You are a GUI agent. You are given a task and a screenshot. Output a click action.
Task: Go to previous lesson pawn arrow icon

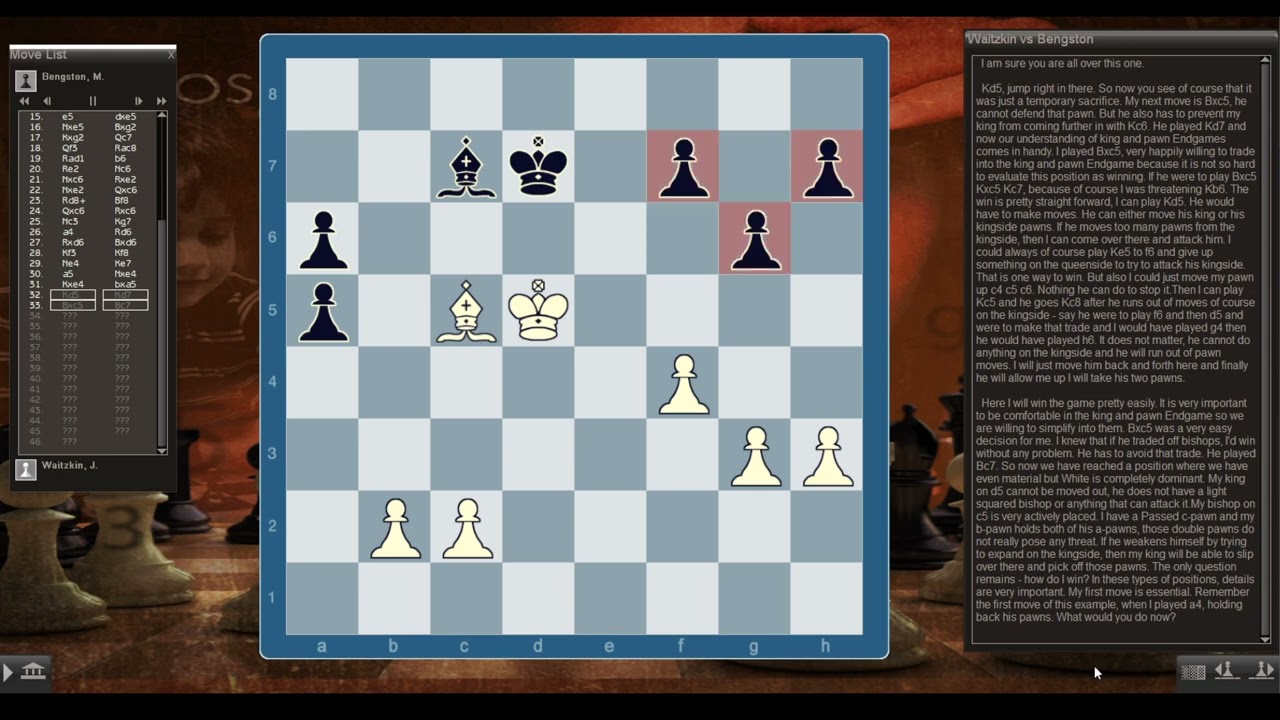point(1226,671)
